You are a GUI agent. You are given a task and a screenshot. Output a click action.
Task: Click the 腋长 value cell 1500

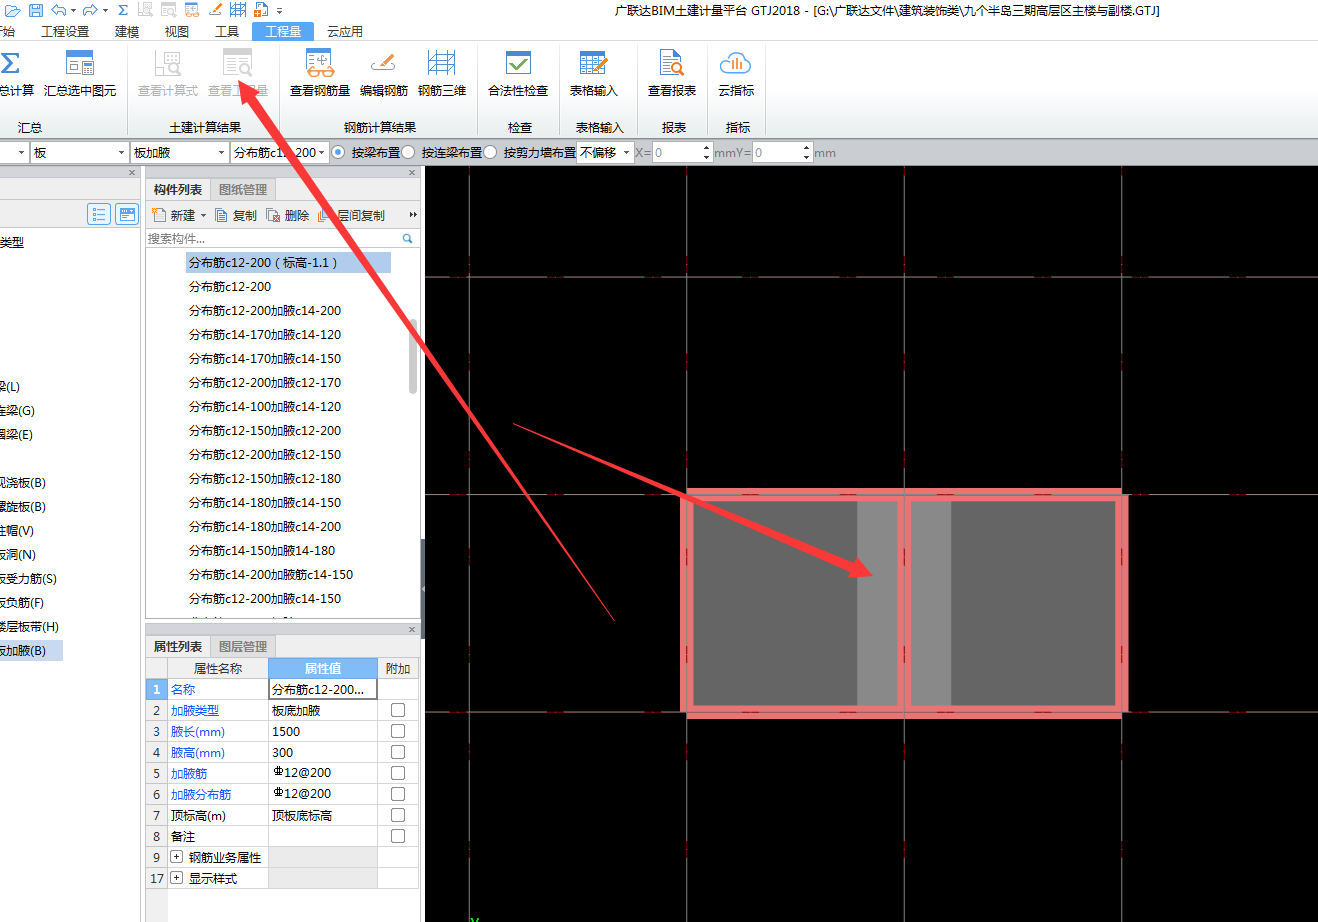pyautogui.click(x=322, y=731)
